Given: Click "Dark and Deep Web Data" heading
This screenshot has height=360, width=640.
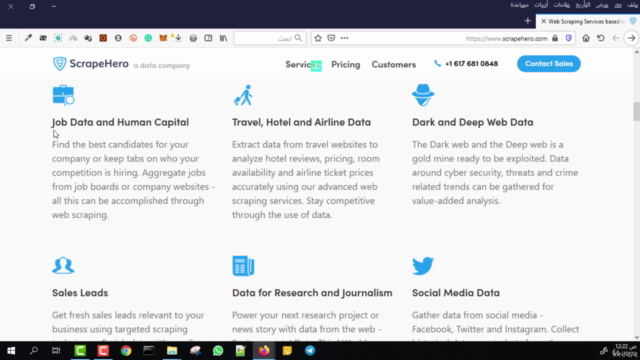Looking at the screenshot, I should [472, 122].
